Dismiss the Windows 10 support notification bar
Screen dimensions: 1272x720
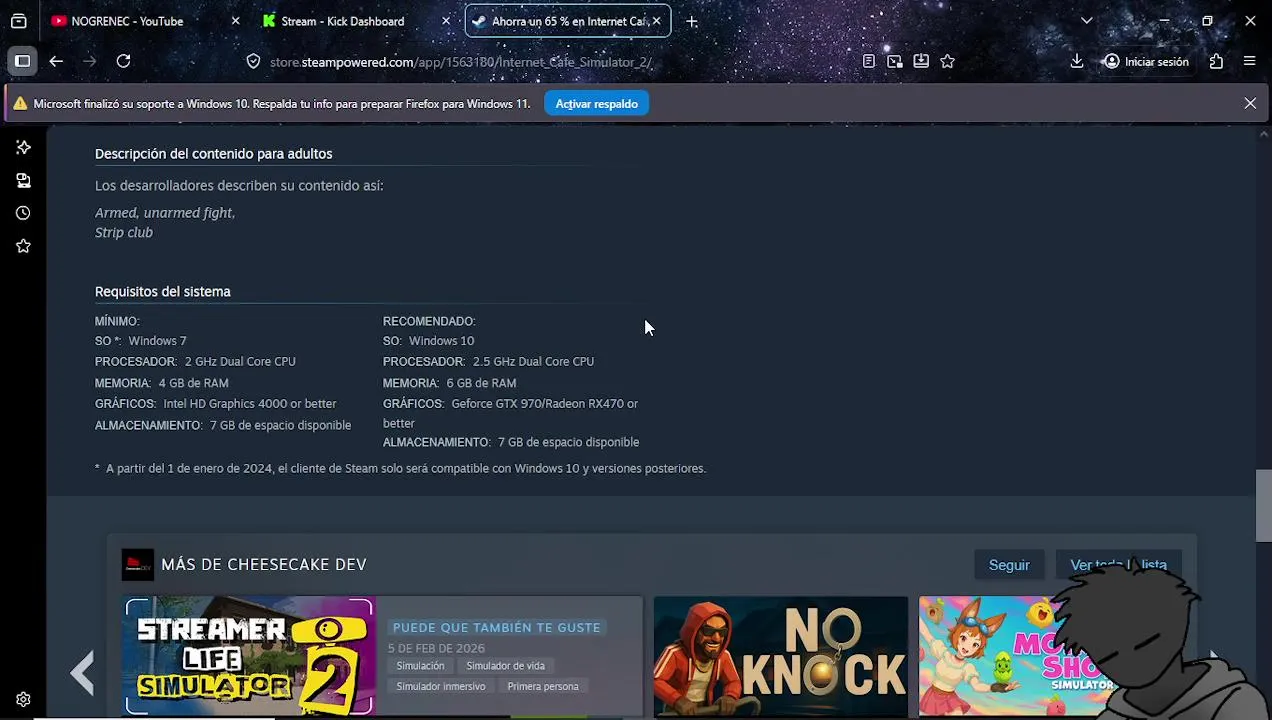pyautogui.click(x=1250, y=103)
